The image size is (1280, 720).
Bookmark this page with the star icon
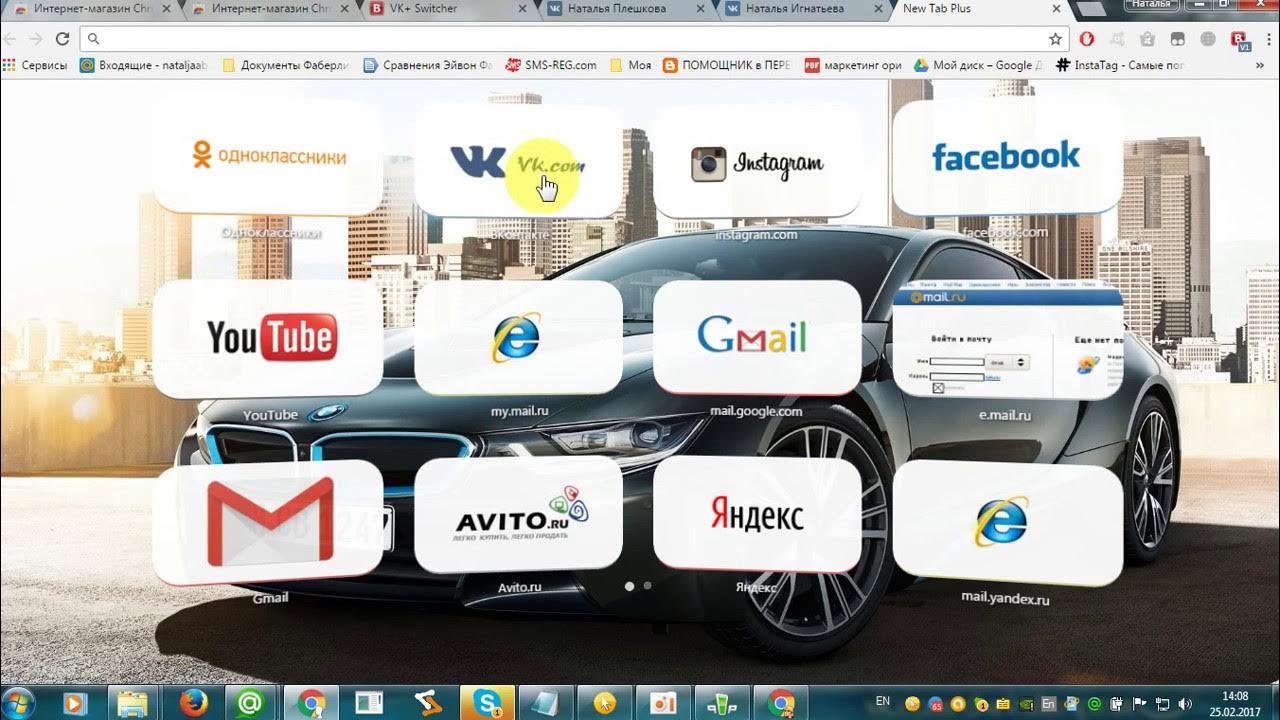1055,39
